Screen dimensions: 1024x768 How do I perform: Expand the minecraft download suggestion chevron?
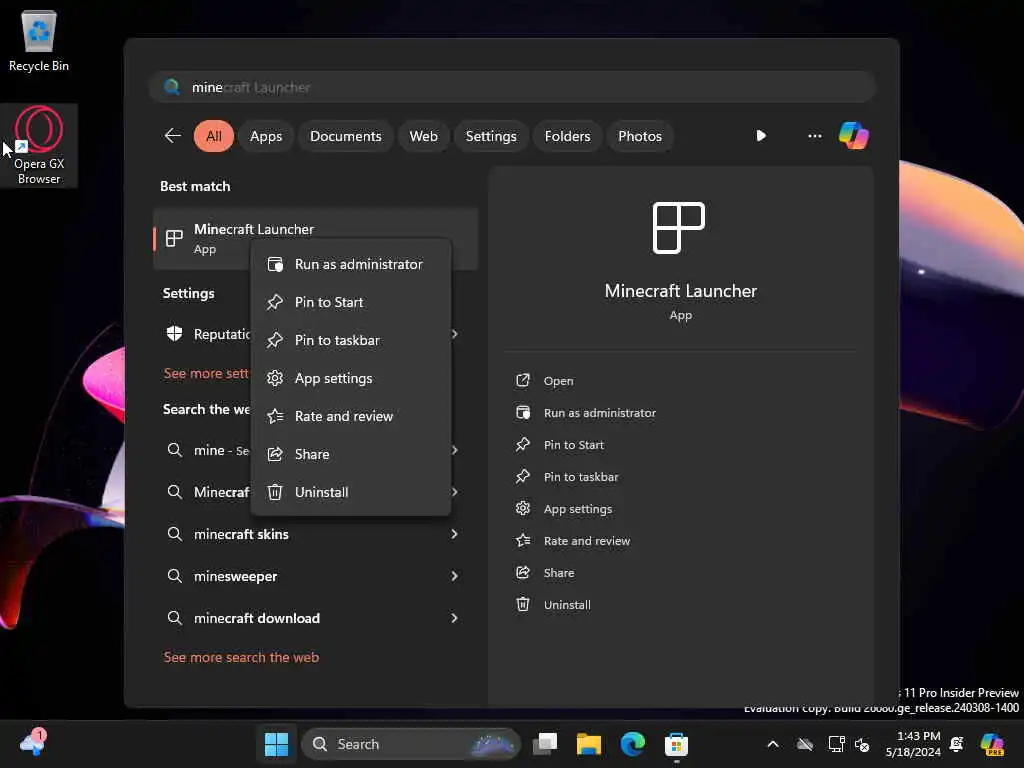(455, 618)
